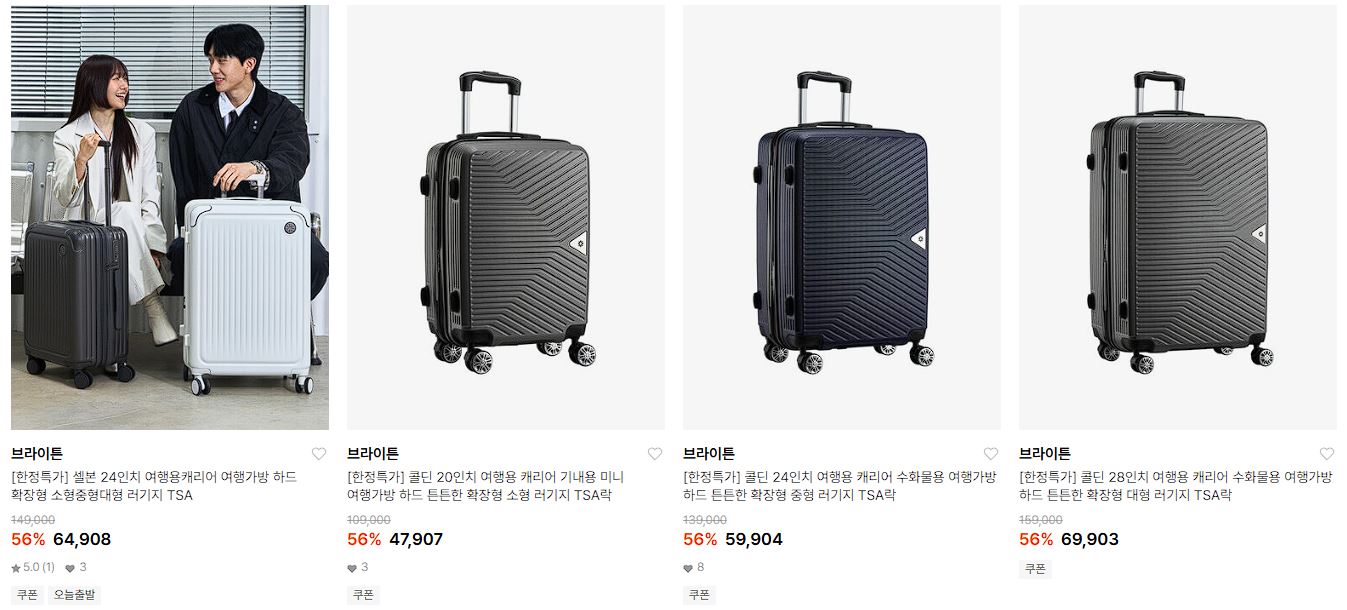Click the 쿠폰 badge under 47,907 product
Image resolution: width=1347 pixels, height=610 pixels.
click(x=363, y=595)
